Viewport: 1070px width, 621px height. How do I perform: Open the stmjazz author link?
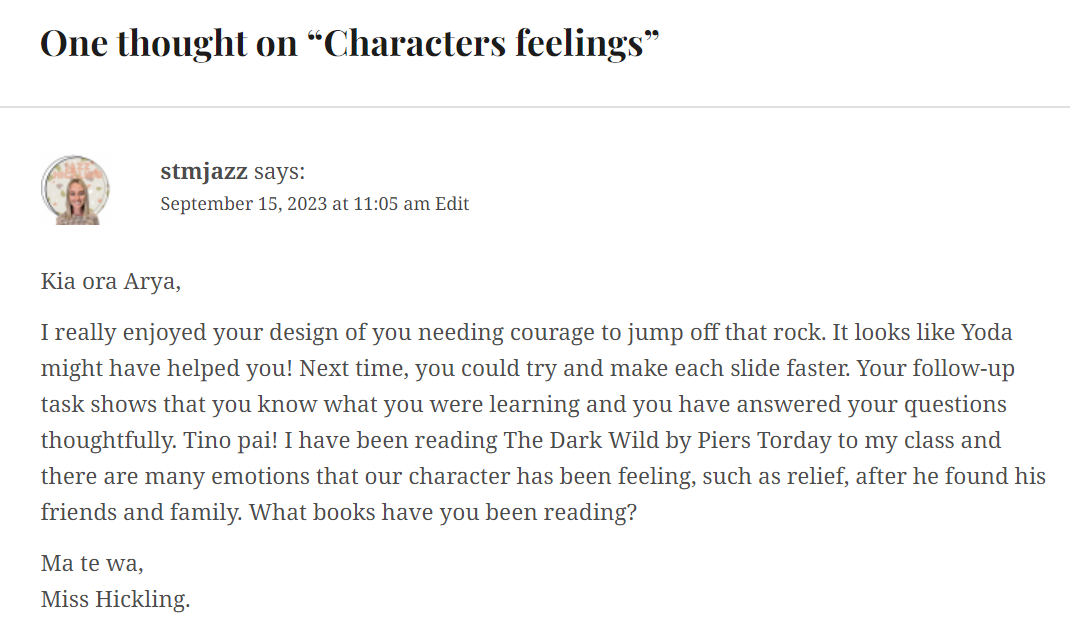(203, 171)
